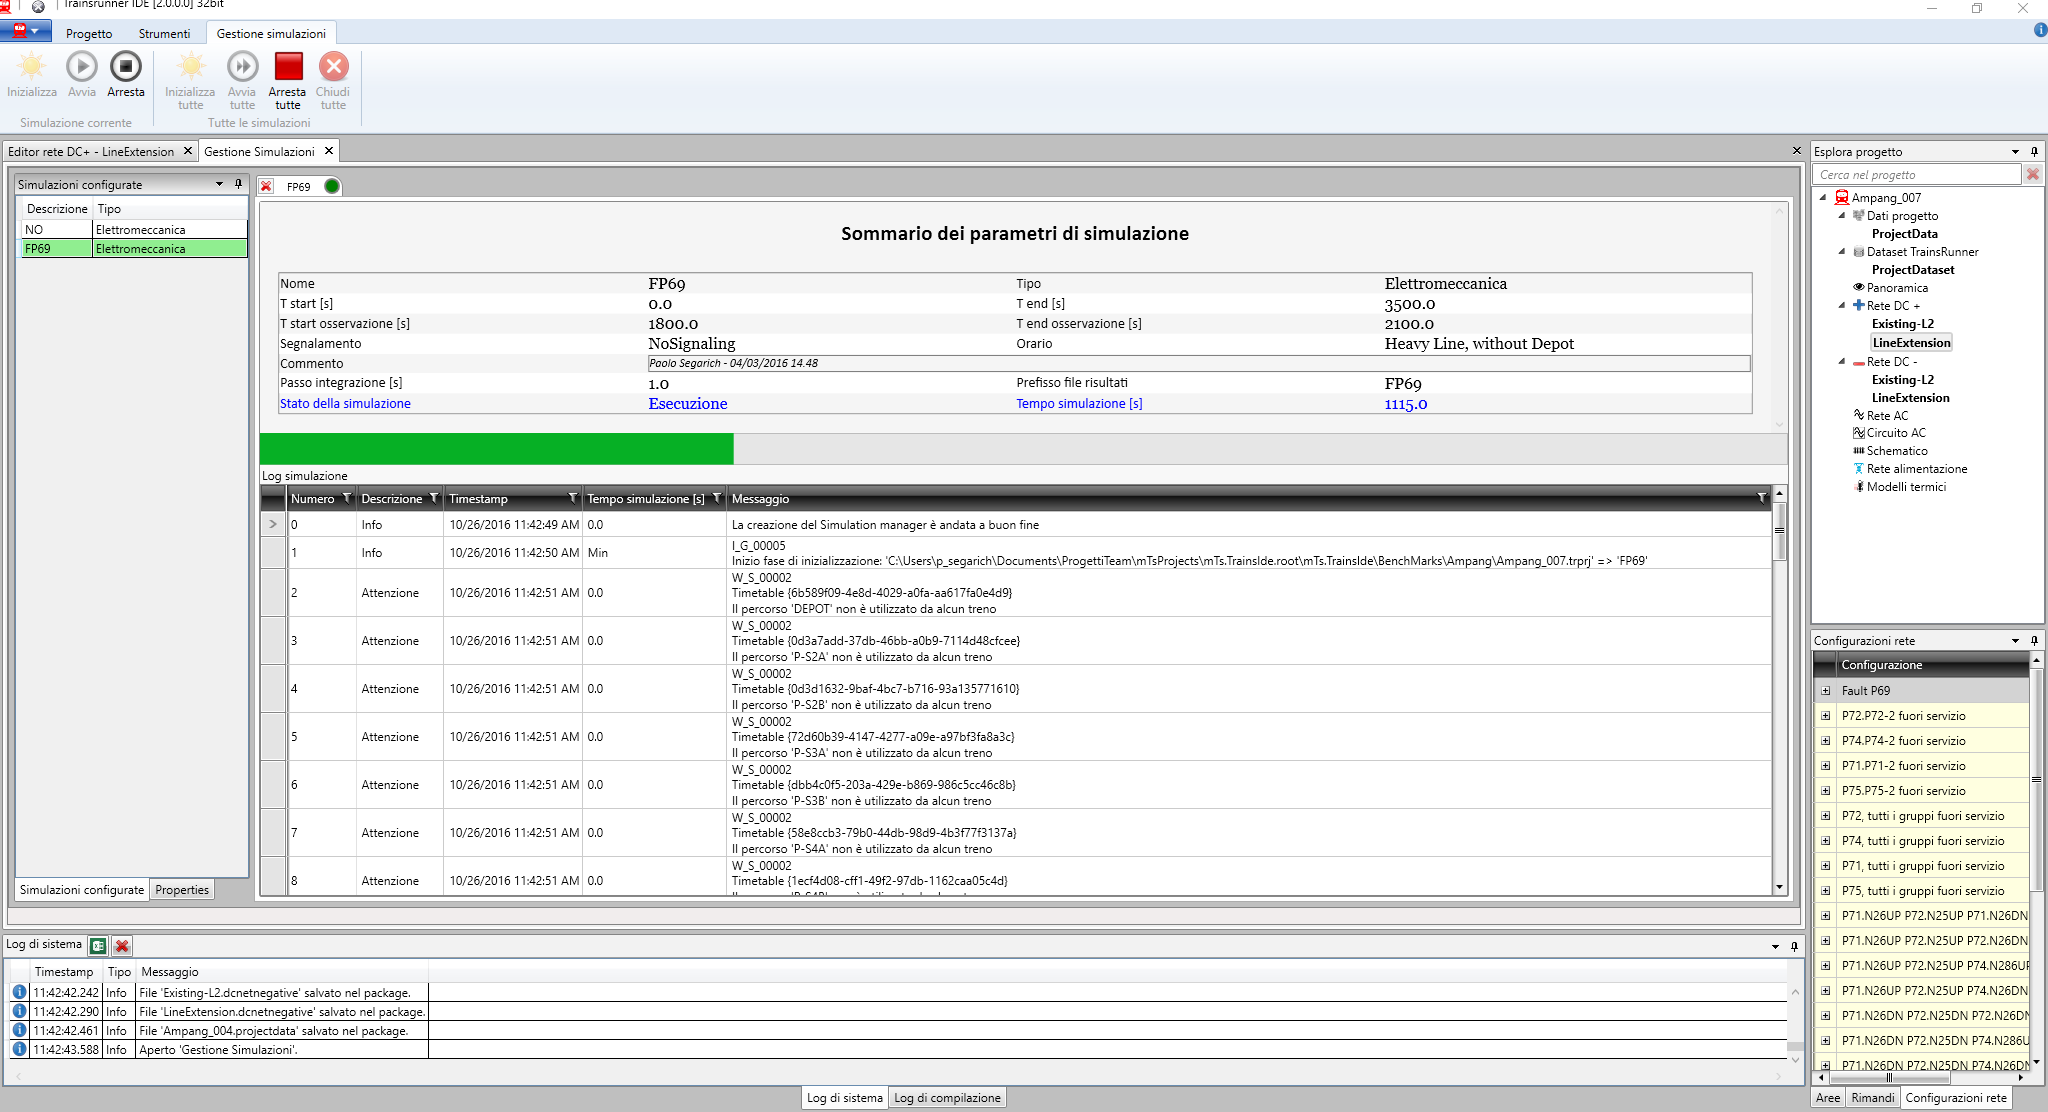Open the application menu button
This screenshot has height=1112, width=2048.
[x=26, y=32]
